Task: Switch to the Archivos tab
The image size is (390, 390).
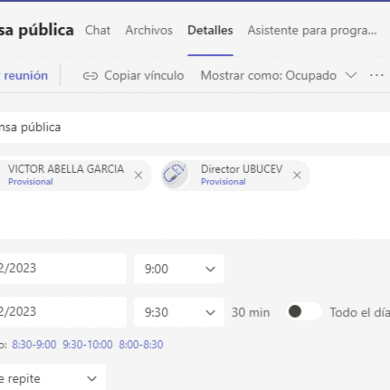Action: (x=149, y=30)
